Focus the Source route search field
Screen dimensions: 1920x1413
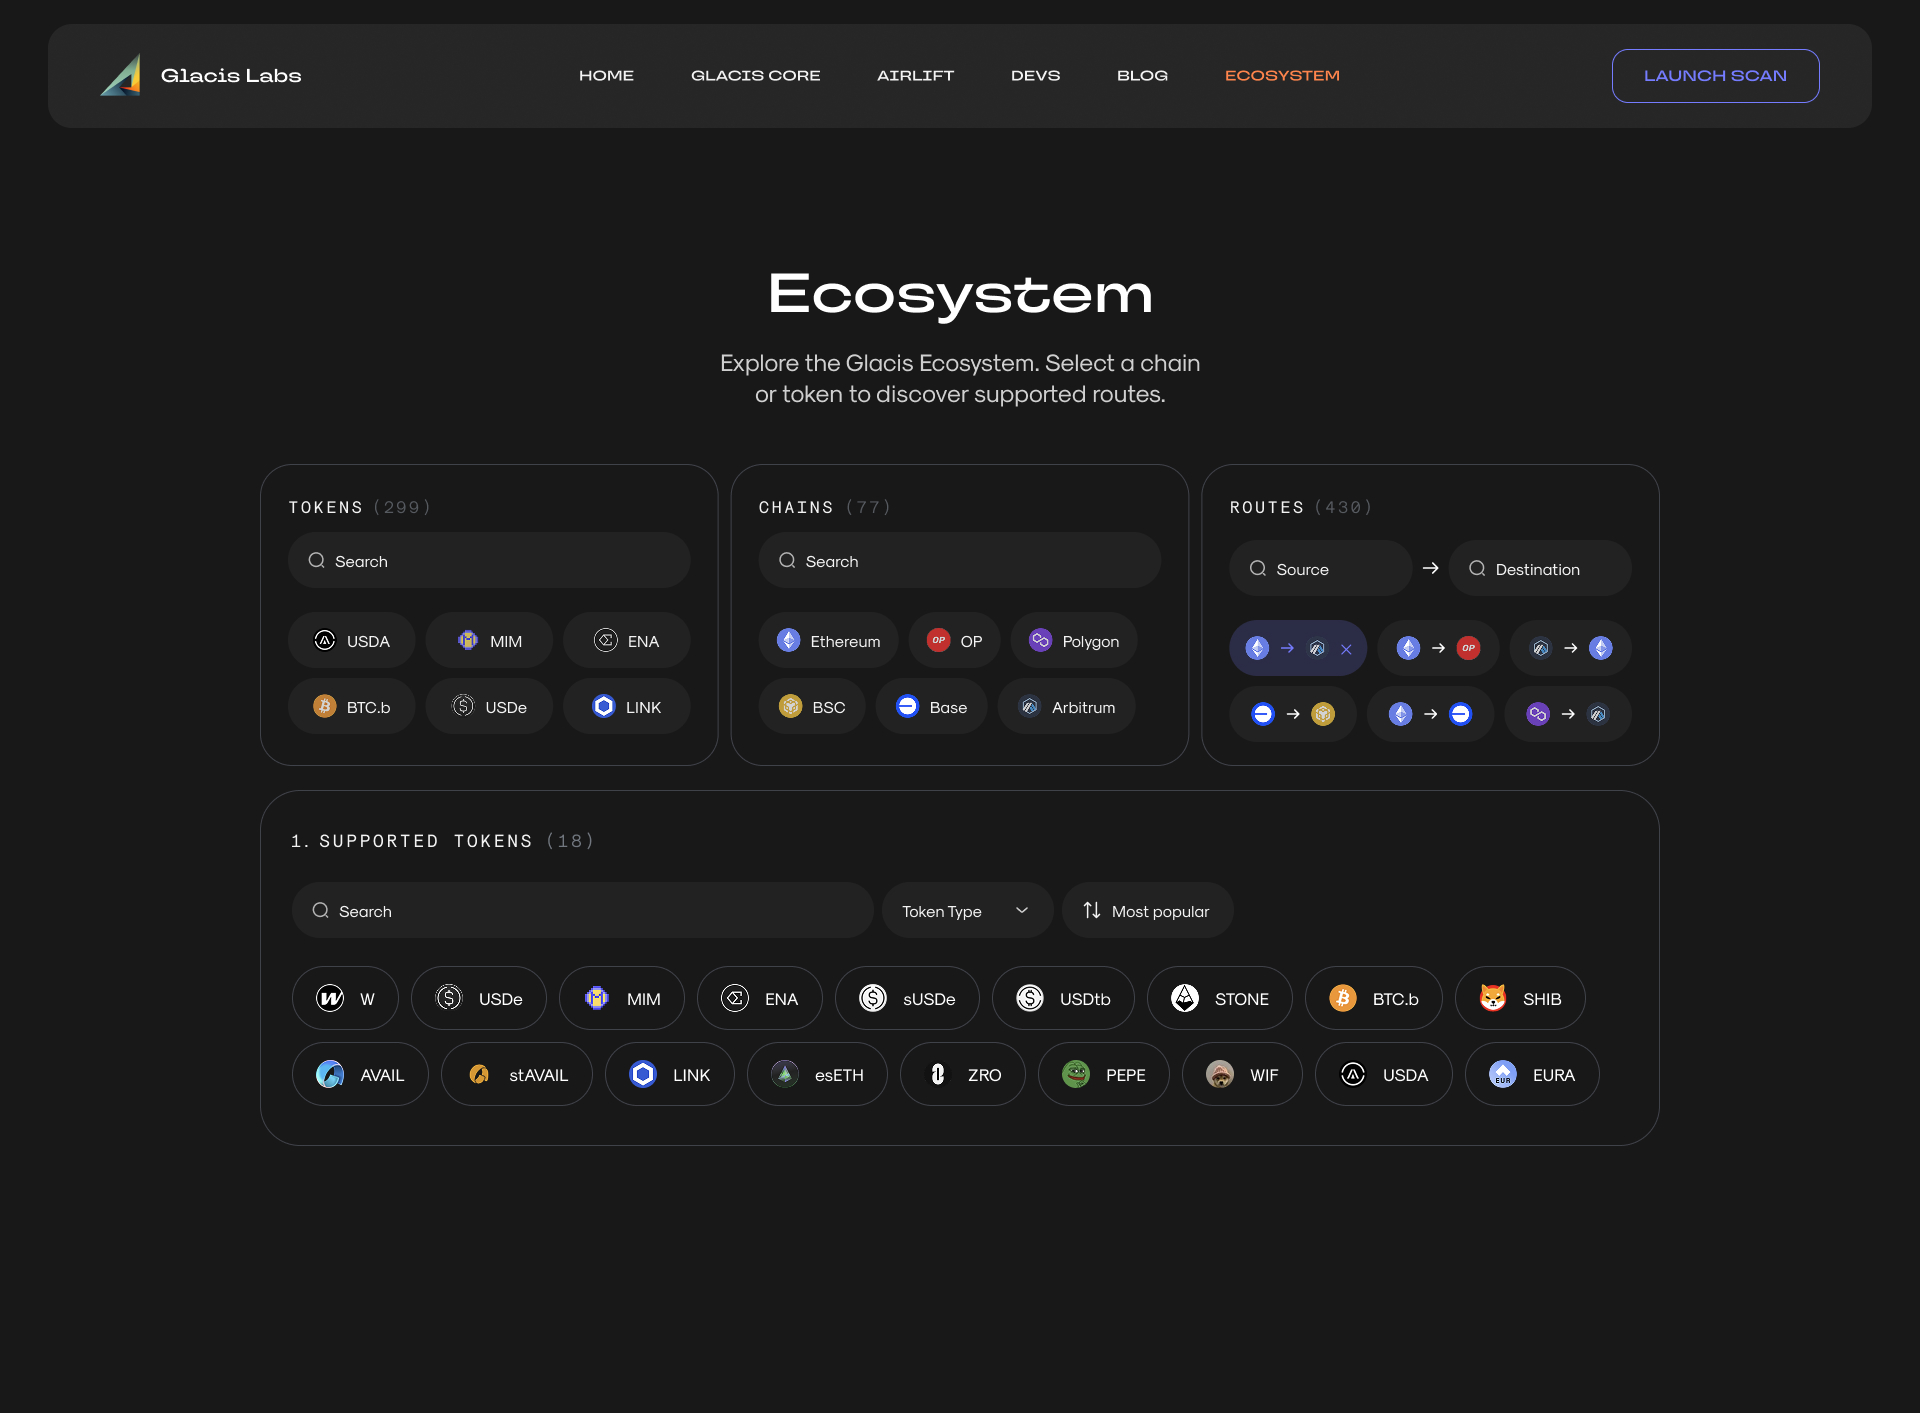tap(1320, 568)
